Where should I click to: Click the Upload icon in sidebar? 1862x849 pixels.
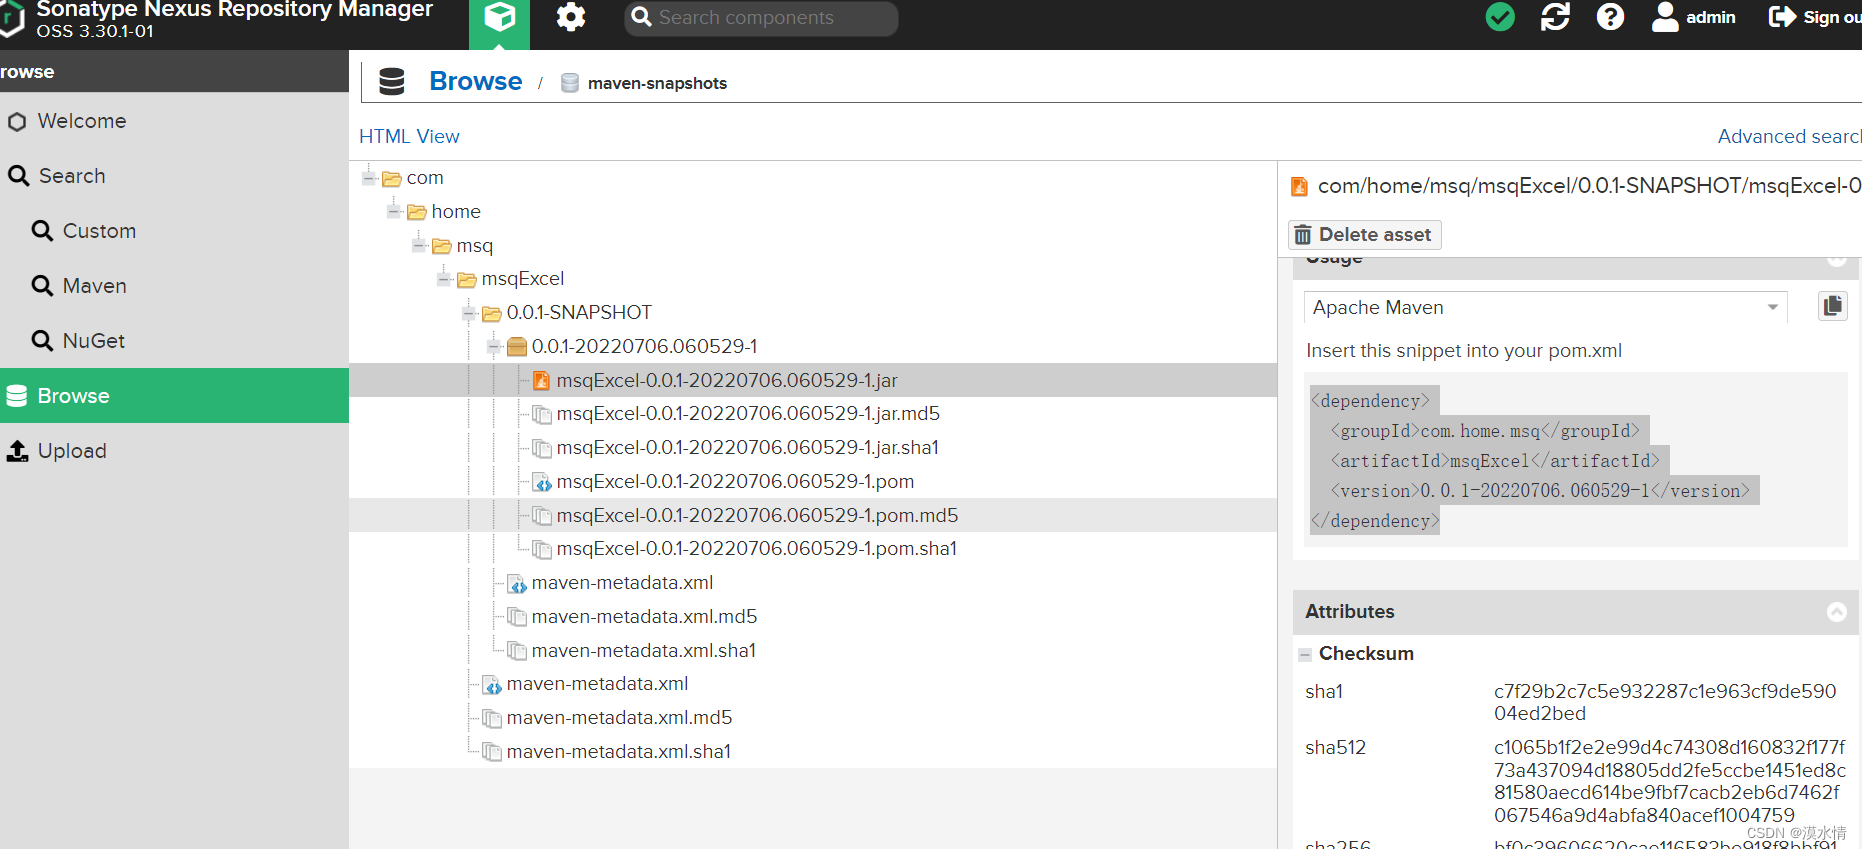[18, 451]
